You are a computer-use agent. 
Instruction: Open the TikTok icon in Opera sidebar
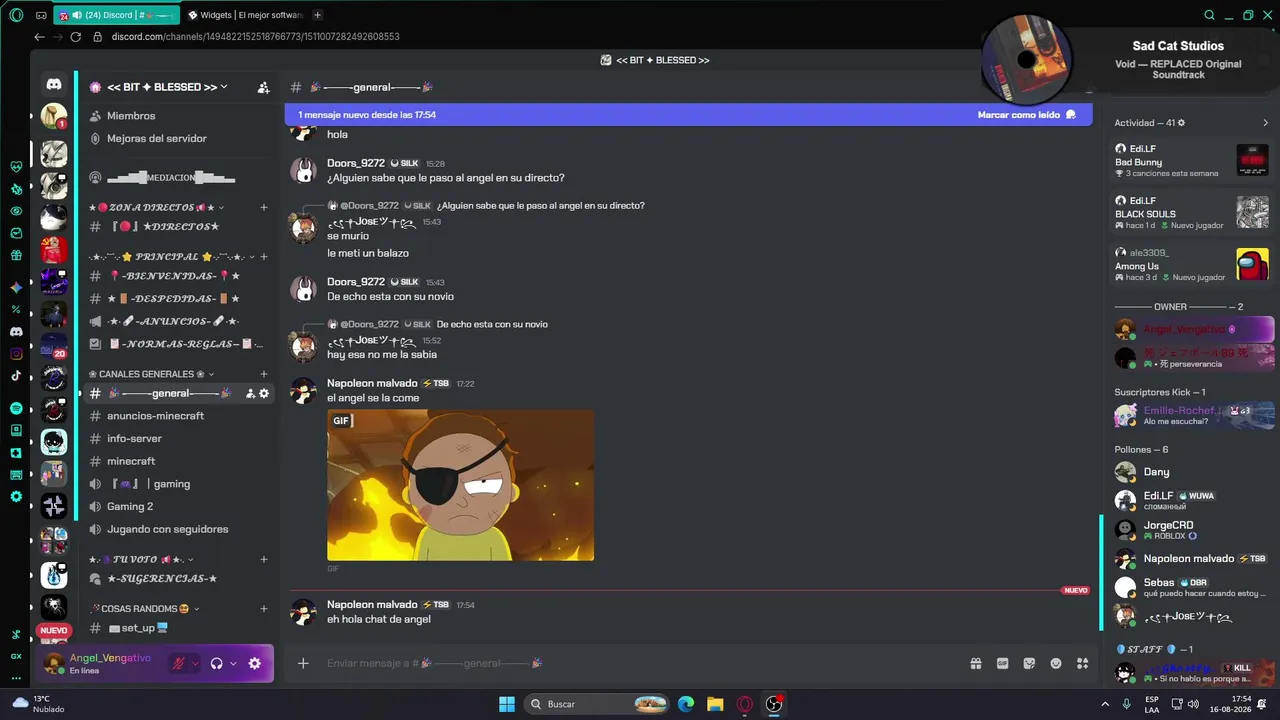click(16, 376)
